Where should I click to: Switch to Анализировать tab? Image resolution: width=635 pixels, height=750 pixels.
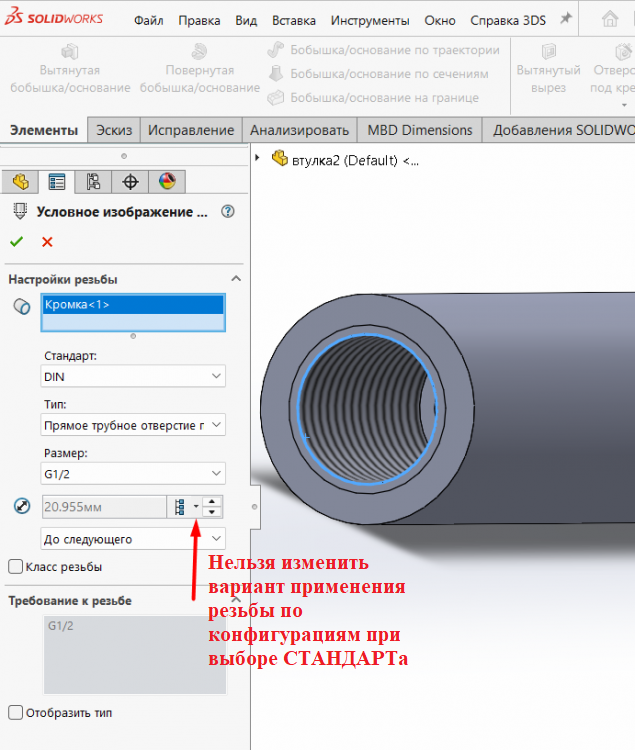point(299,130)
